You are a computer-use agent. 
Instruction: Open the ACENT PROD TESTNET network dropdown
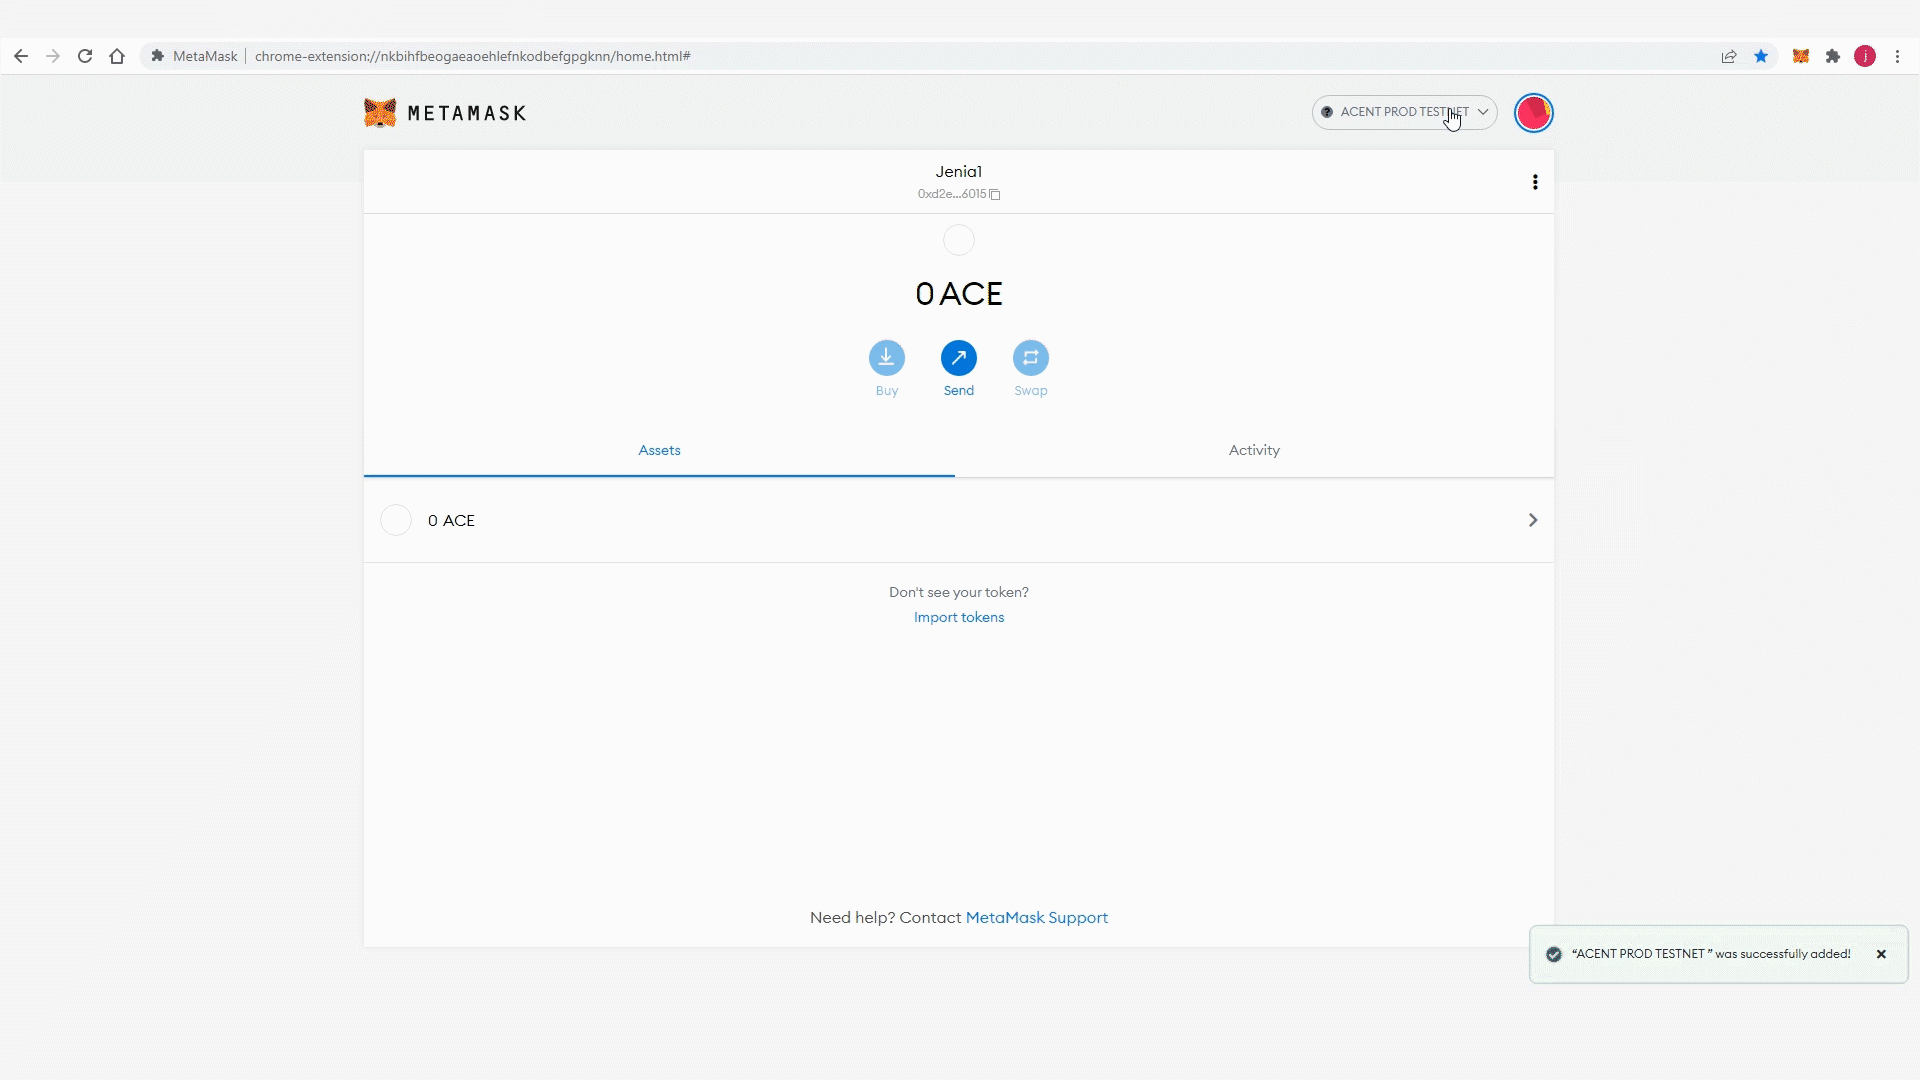pyautogui.click(x=1404, y=112)
